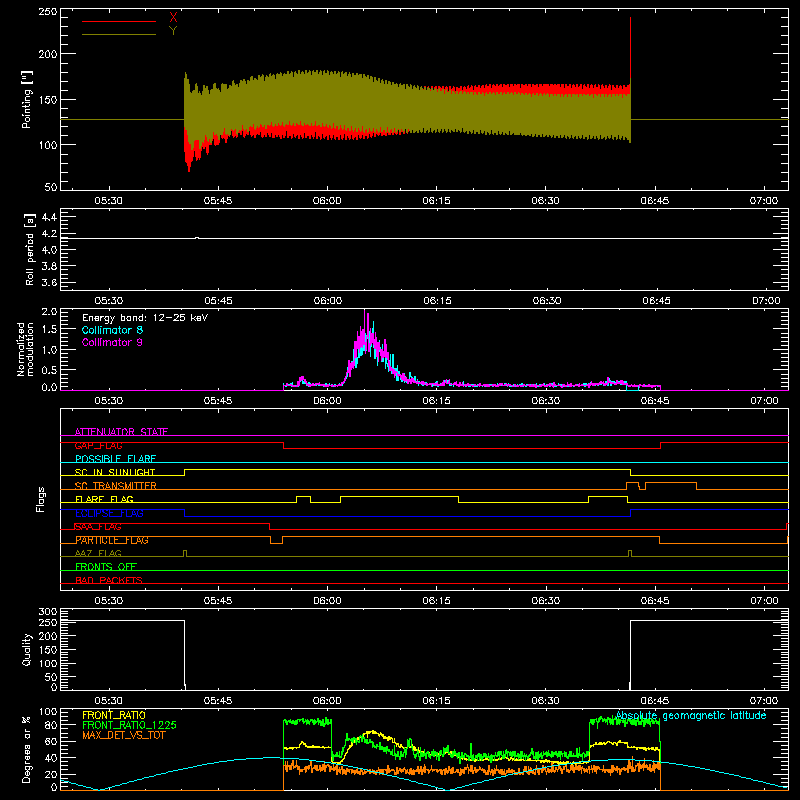800x800 pixels.
Task: Select the Roll period axis title
Action: pos(30,249)
